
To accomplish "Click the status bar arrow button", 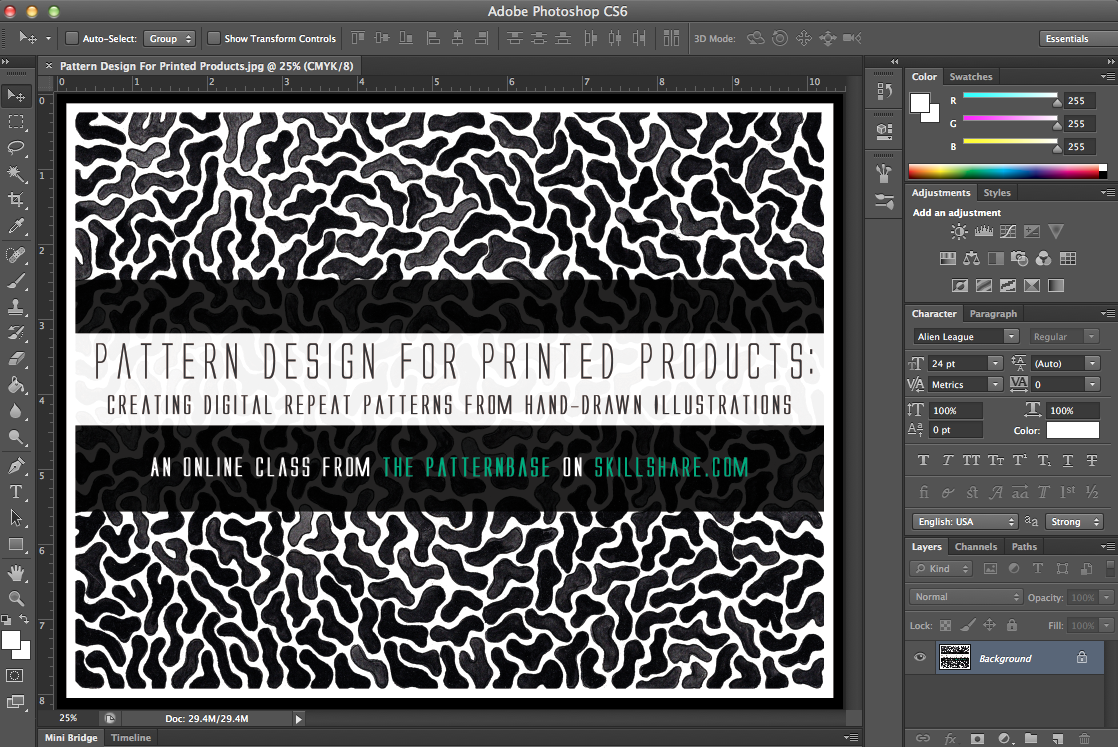I will (x=299, y=718).
